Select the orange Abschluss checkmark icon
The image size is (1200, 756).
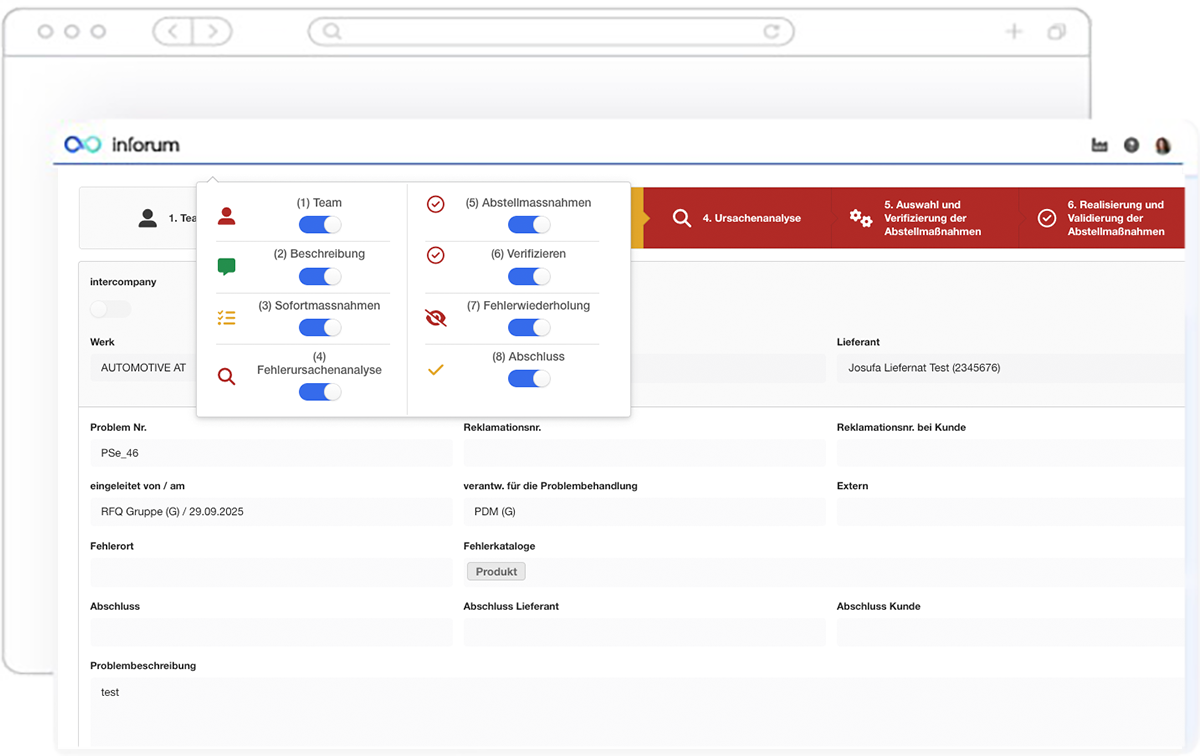pyautogui.click(x=436, y=316)
